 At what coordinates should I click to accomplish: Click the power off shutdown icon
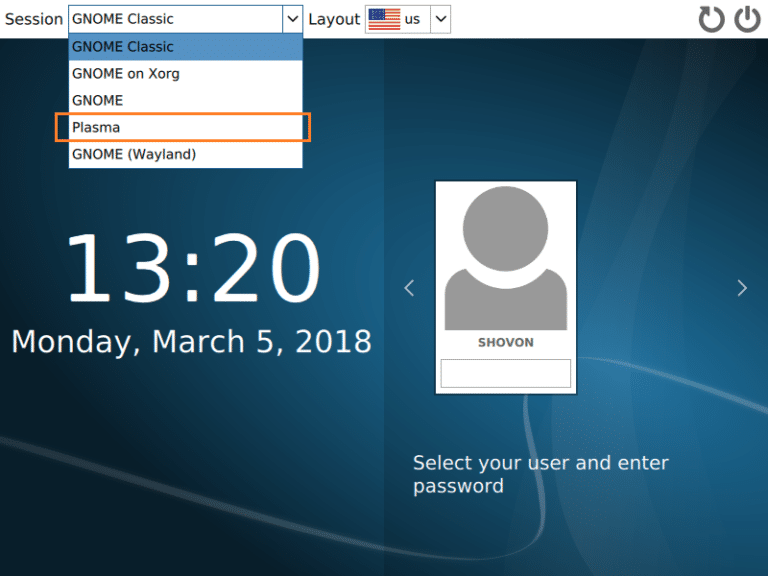[747, 19]
